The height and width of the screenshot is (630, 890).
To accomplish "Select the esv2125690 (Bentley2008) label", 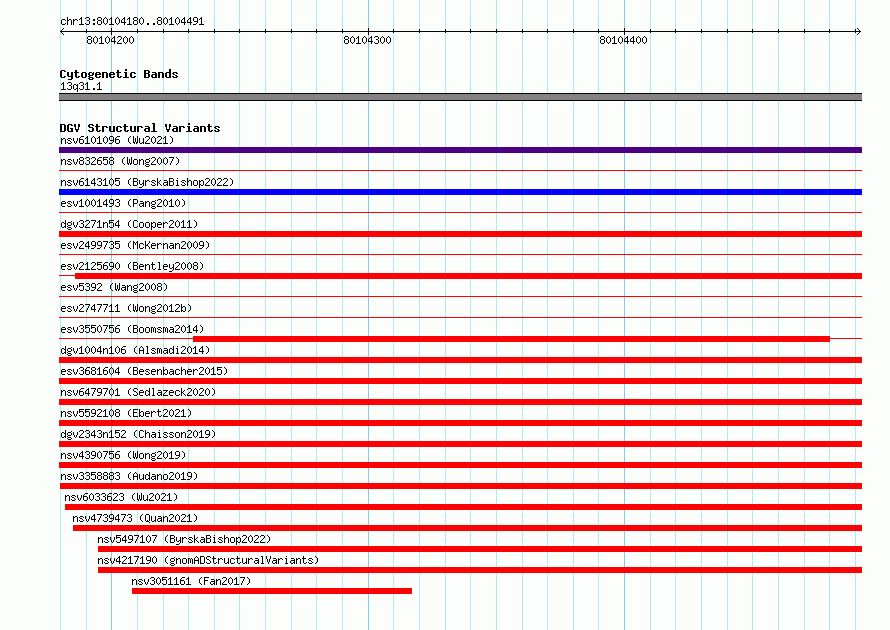I will coord(132,266).
